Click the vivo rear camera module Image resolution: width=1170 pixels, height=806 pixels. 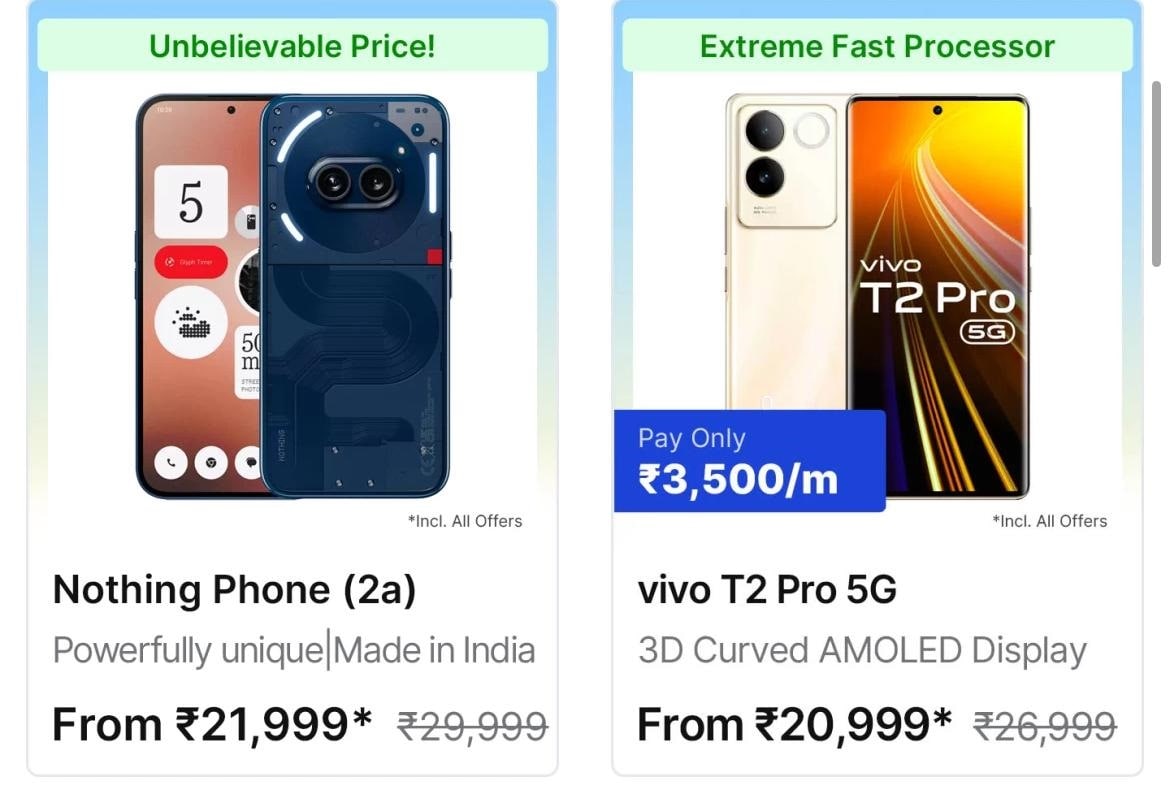click(786, 165)
